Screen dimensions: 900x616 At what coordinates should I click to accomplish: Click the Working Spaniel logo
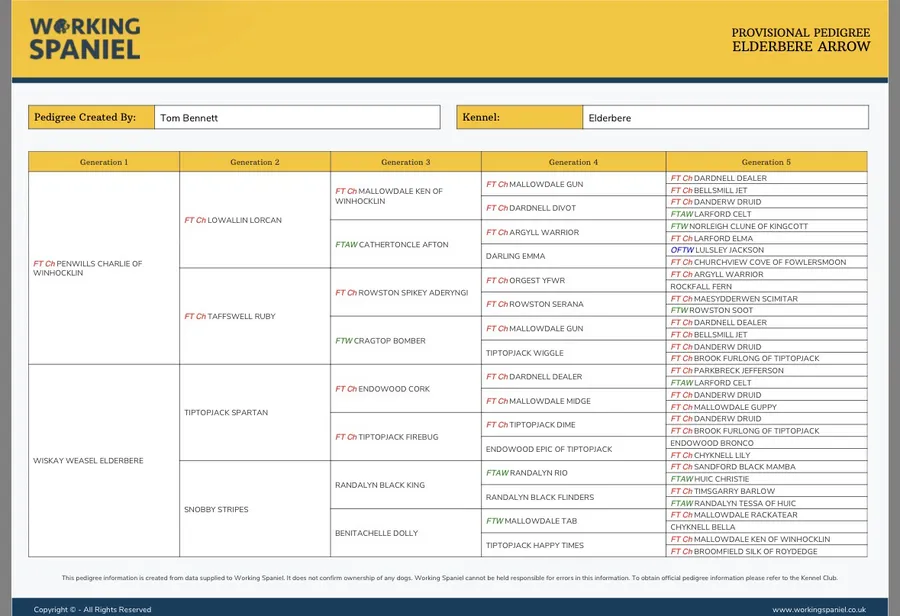85,39
